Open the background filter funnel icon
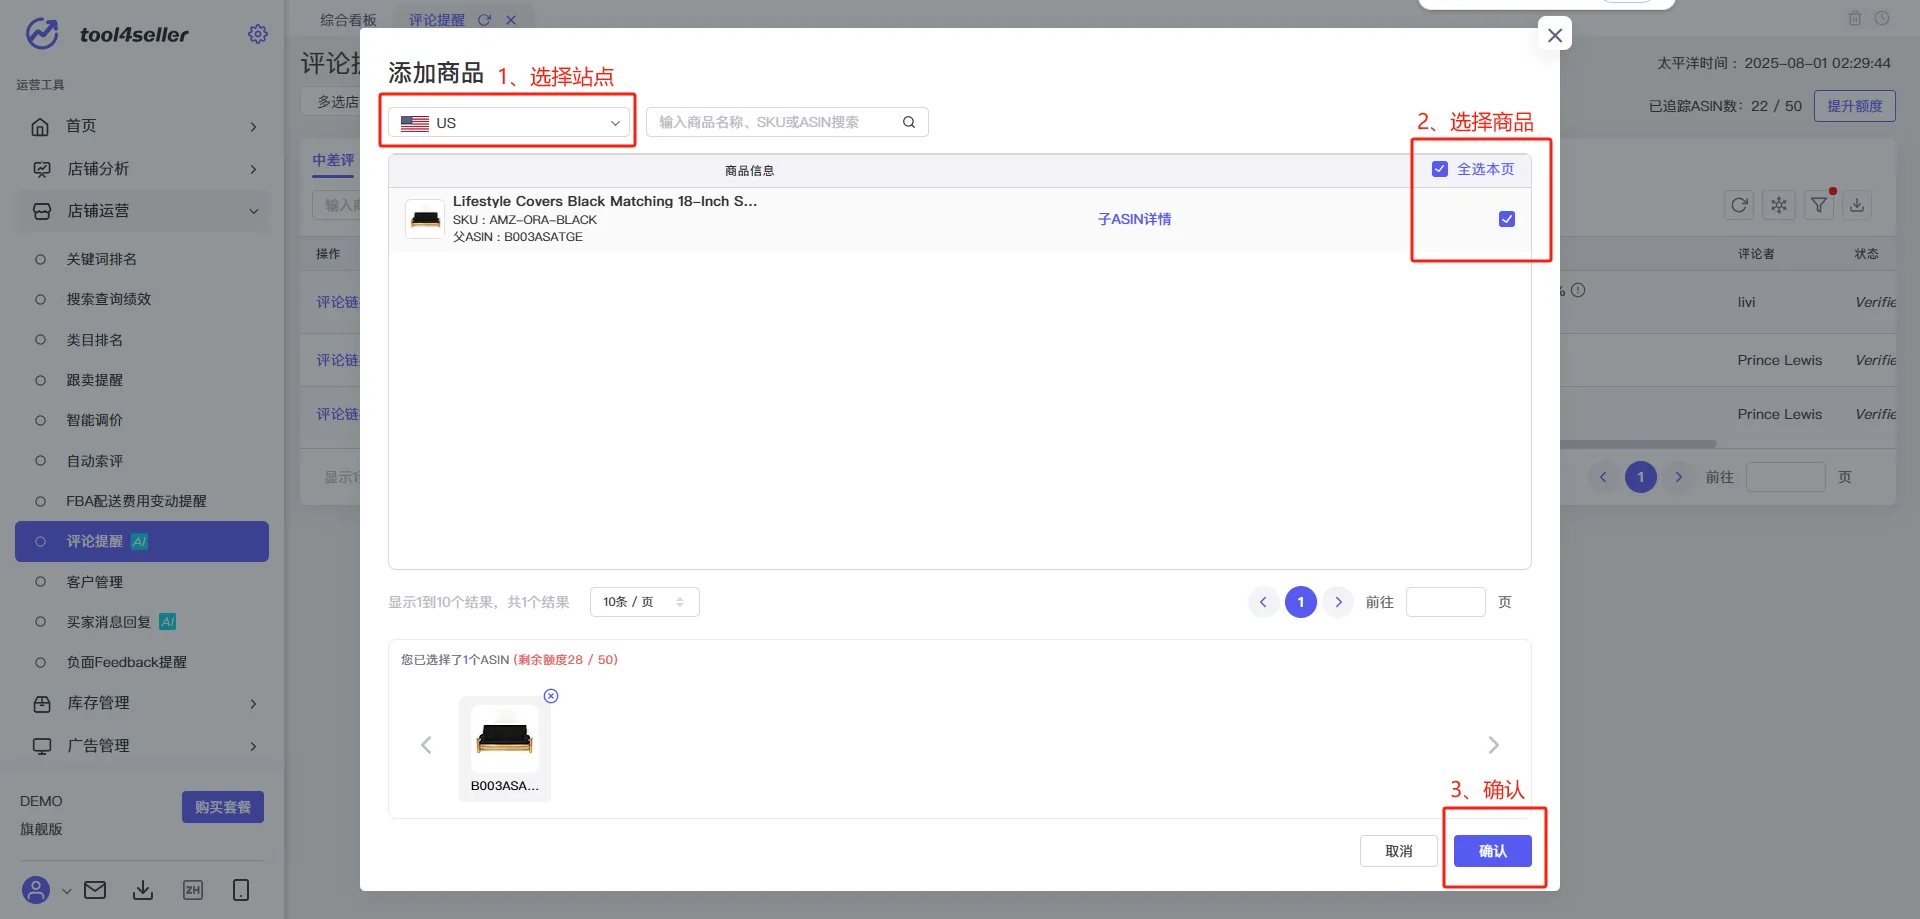The height and width of the screenshot is (919, 1920). click(1819, 205)
